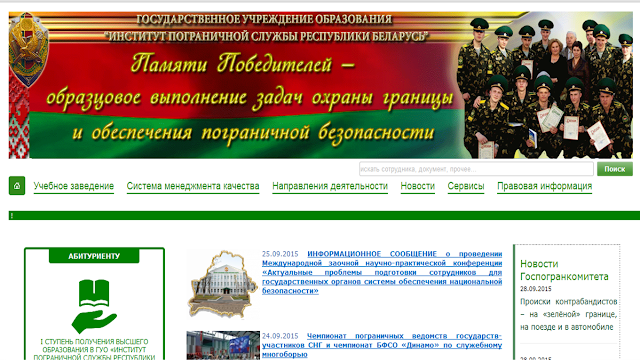
Task: Click the Поиск search button
Action: click(615, 169)
